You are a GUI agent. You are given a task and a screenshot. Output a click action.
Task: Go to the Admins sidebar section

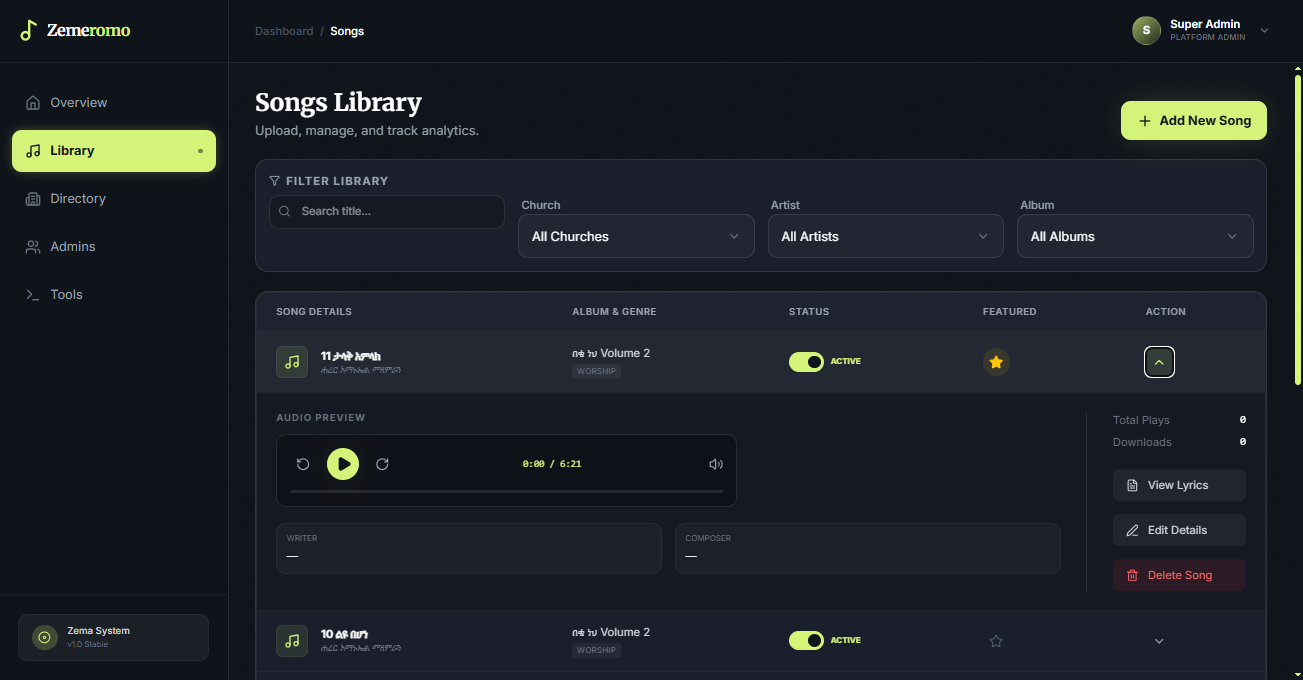[x=114, y=246]
